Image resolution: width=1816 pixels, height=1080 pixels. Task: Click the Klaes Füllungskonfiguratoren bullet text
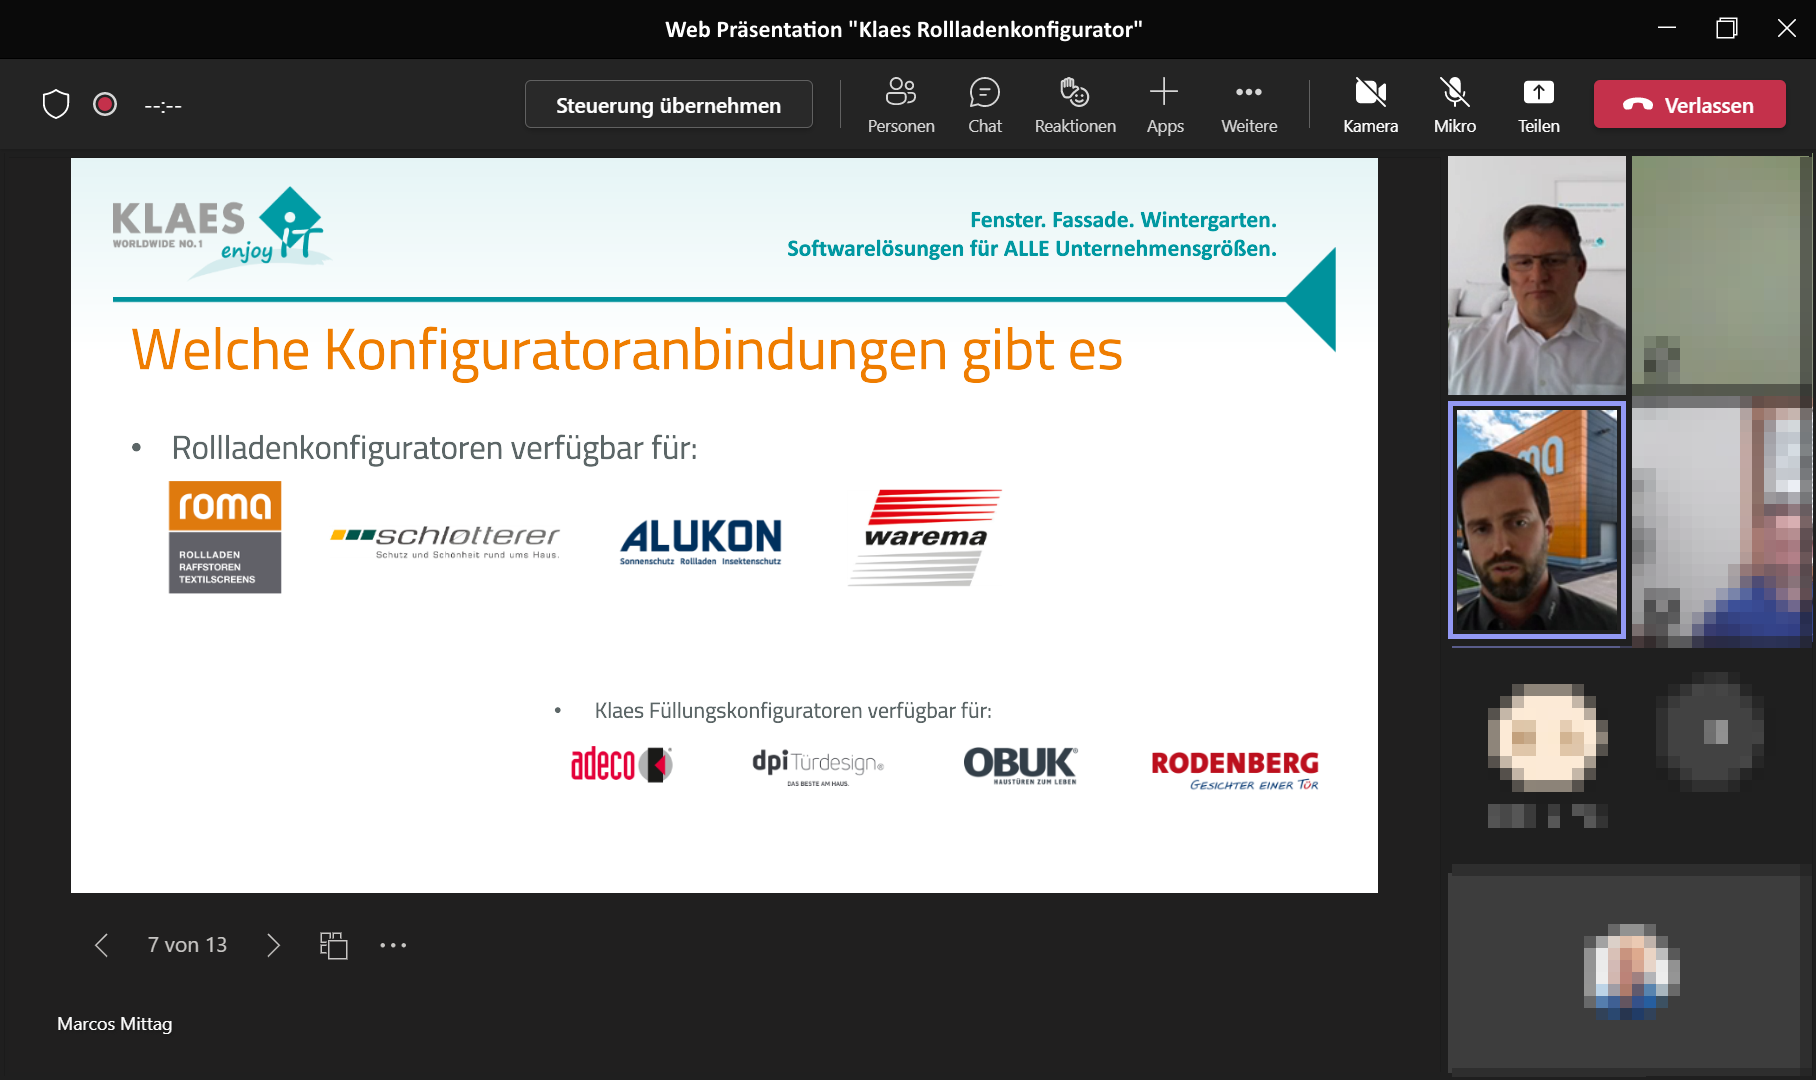(793, 711)
